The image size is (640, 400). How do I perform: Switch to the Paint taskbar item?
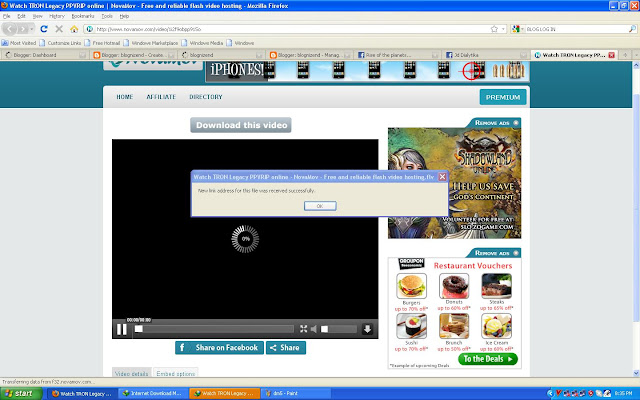[296, 393]
